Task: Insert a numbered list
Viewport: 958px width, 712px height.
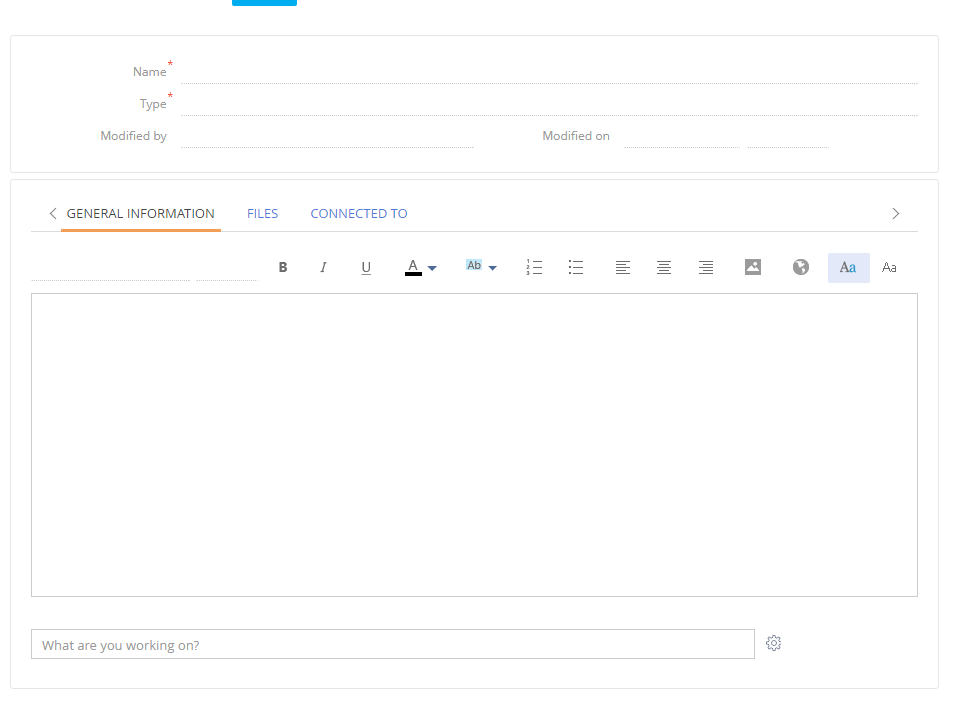Action: (534, 268)
